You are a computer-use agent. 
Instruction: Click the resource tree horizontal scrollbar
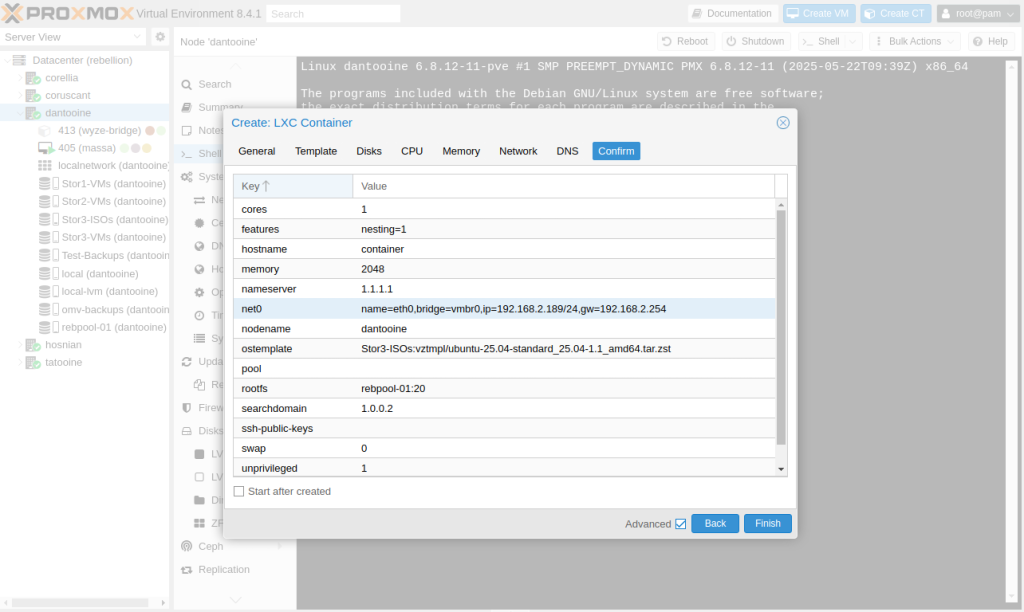coord(80,602)
